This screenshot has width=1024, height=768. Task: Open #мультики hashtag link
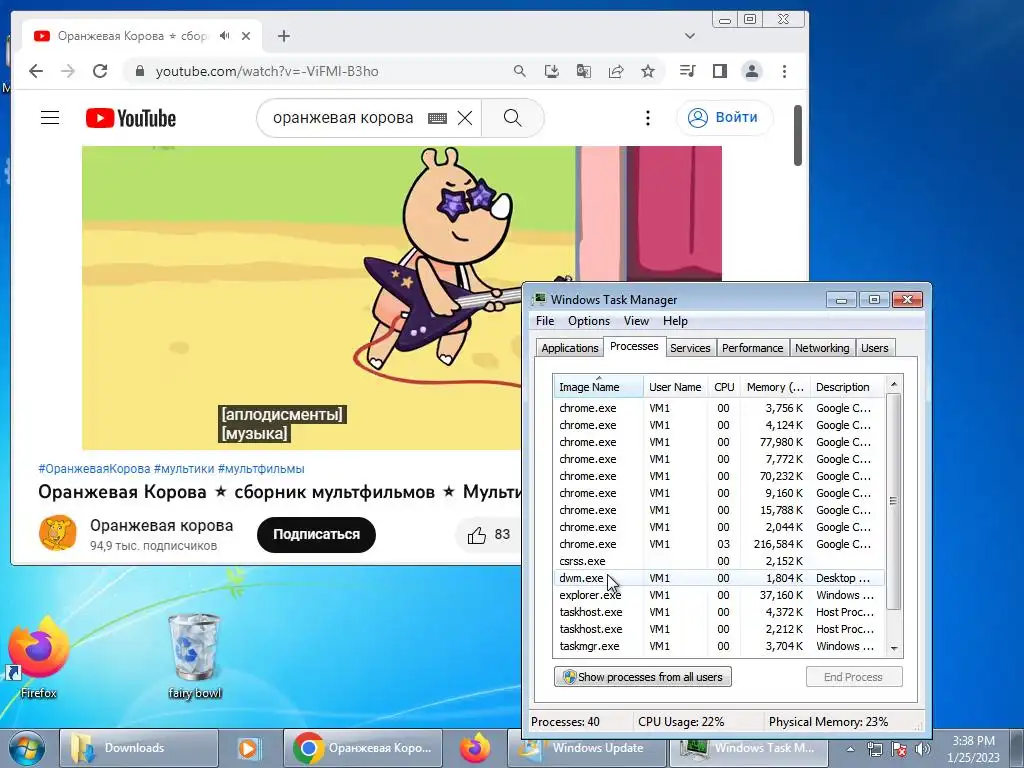[184, 469]
